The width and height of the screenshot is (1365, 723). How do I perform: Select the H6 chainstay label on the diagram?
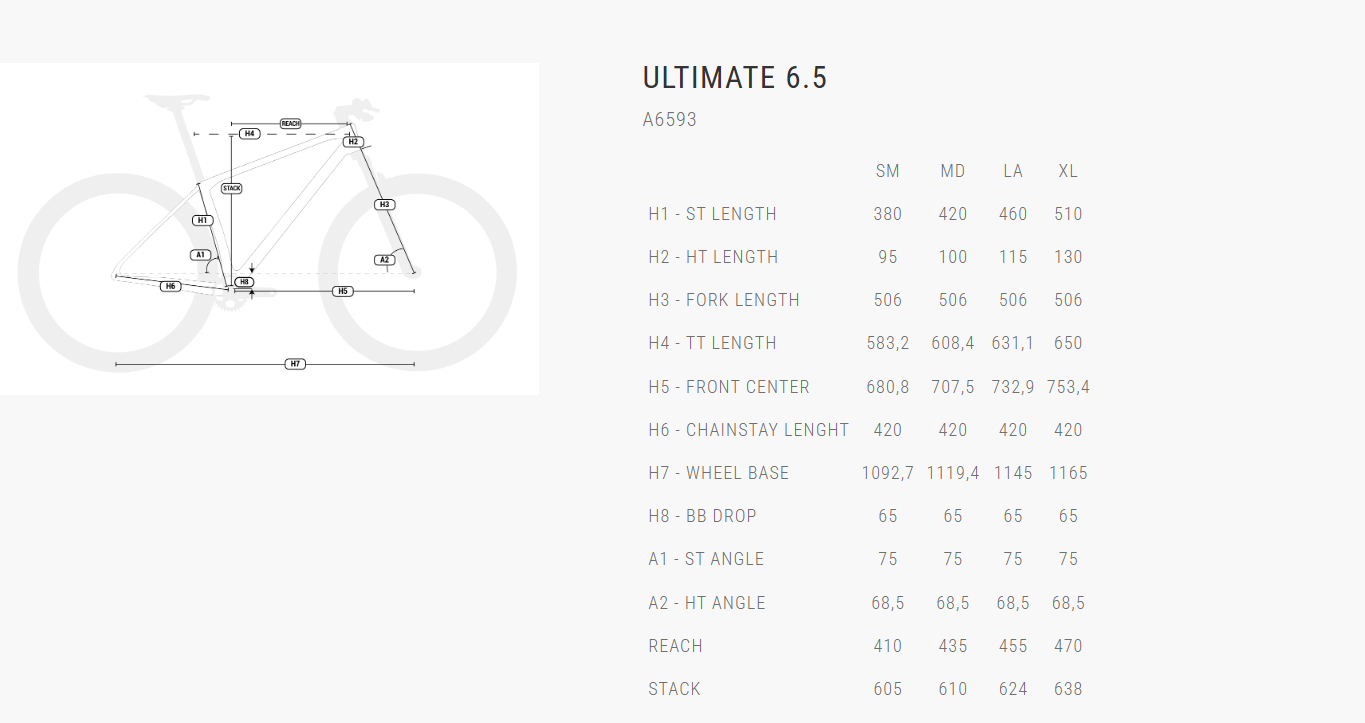(x=170, y=286)
